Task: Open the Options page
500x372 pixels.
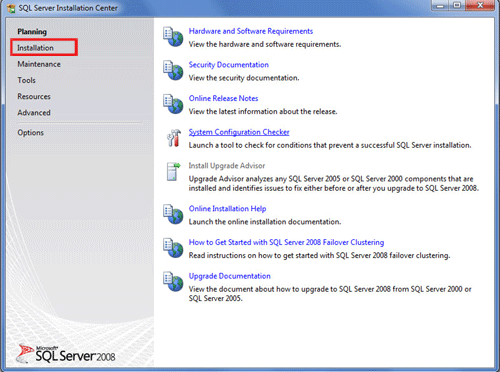Action: point(30,133)
